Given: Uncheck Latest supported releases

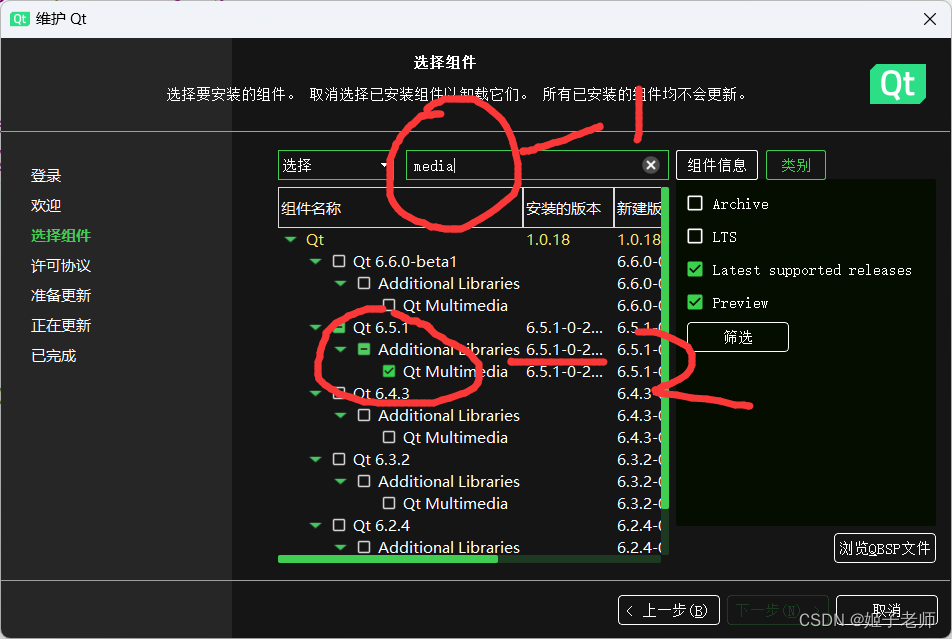Looking at the screenshot, I should pyautogui.click(x=695, y=269).
